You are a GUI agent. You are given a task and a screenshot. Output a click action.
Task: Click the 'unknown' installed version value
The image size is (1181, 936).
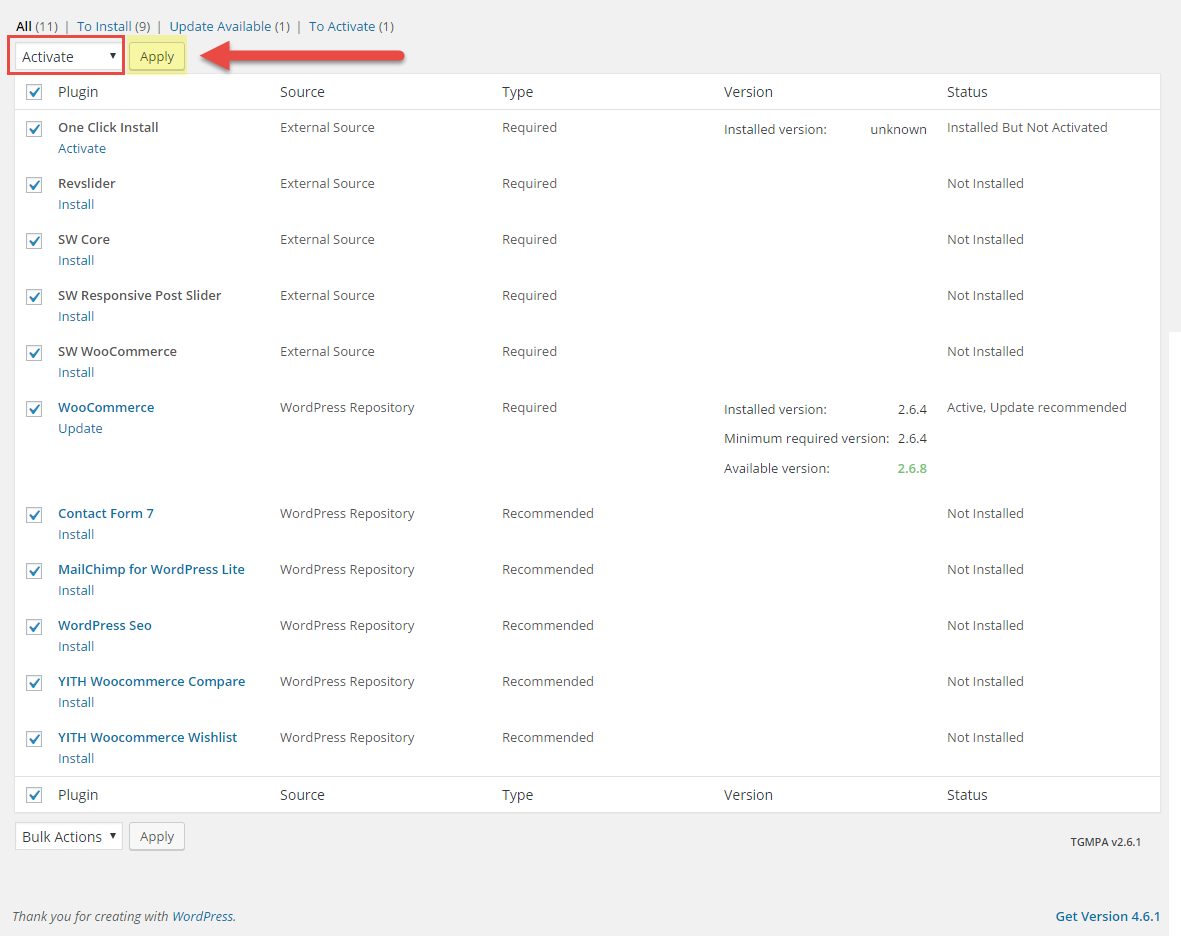(x=899, y=129)
